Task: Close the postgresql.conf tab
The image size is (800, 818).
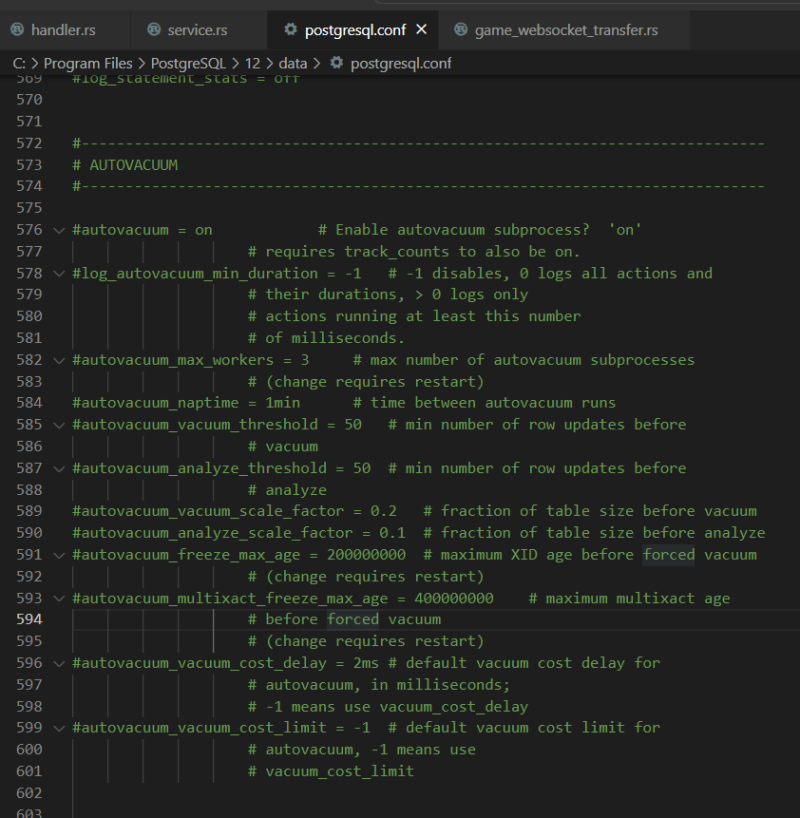Action: point(421,30)
